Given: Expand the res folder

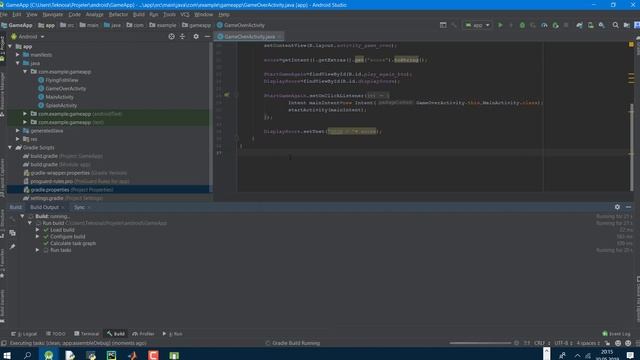Looking at the screenshot, I should 18,139.
